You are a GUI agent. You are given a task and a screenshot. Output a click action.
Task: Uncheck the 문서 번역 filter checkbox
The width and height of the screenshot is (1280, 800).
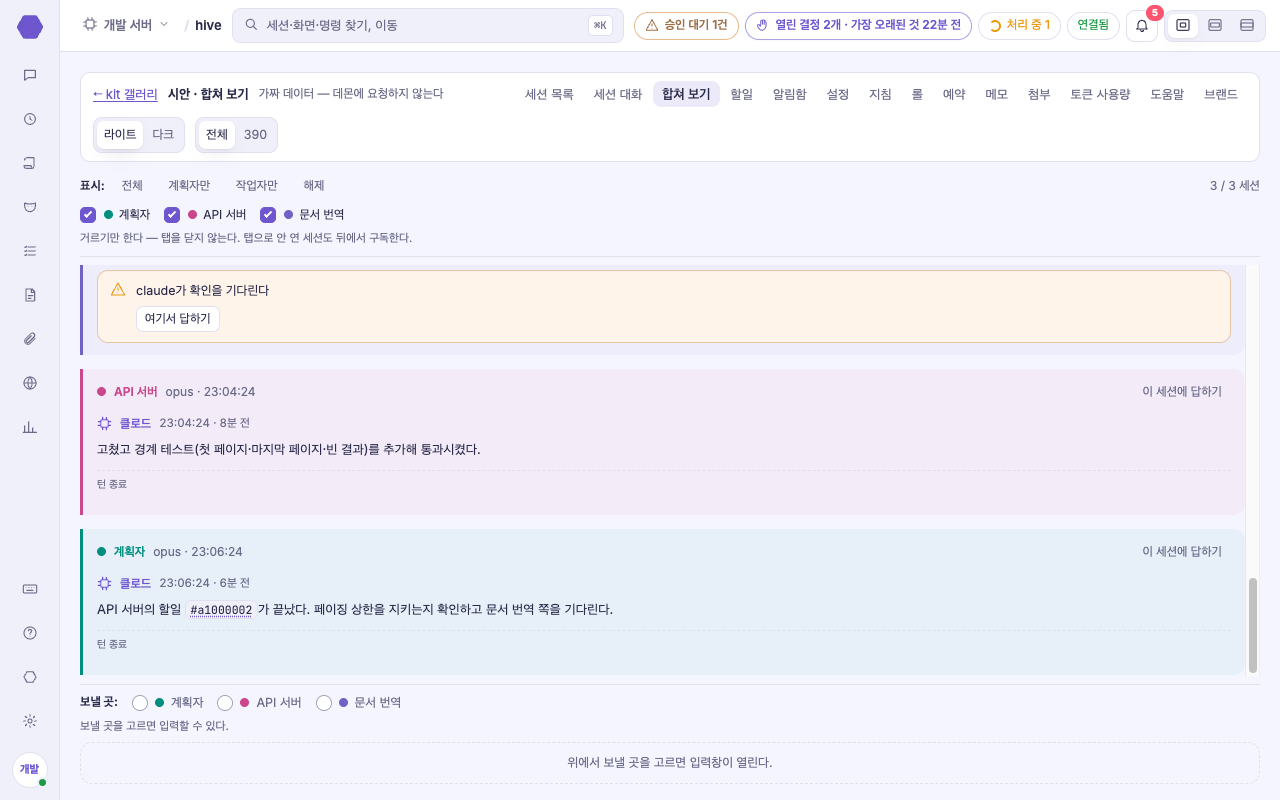click(x=268, y=214)
